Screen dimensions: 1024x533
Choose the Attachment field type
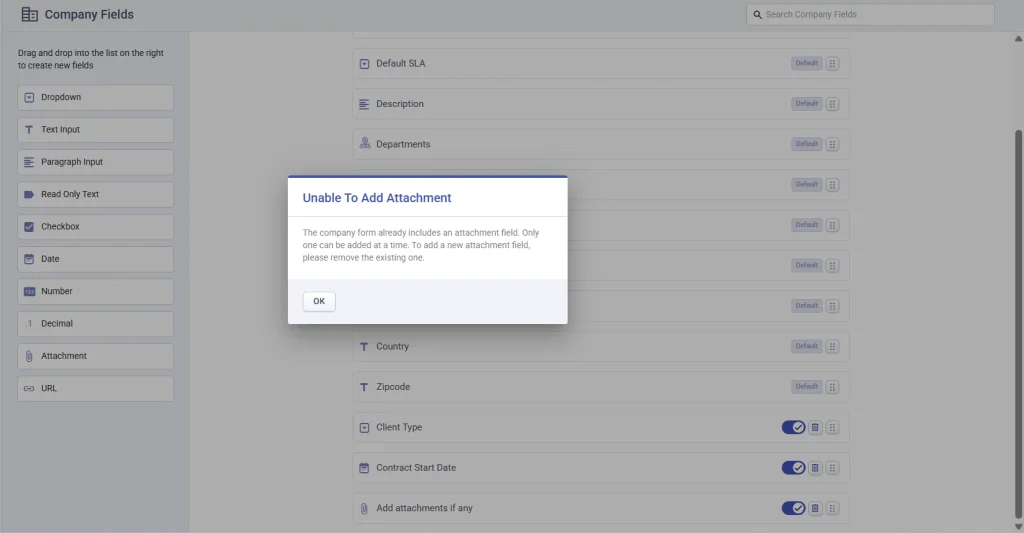(95, 356)
